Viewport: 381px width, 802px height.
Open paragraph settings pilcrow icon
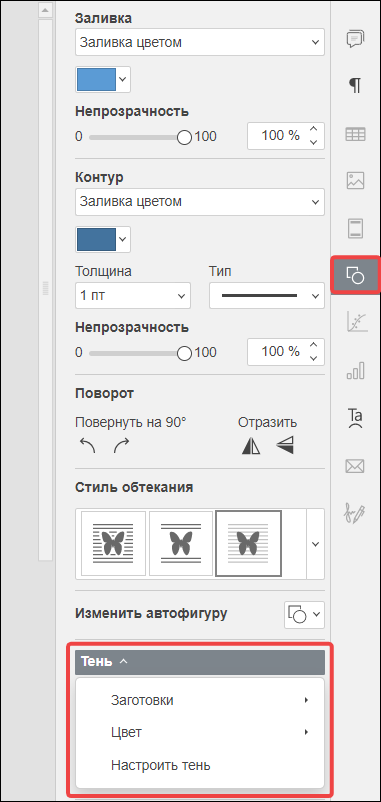click(355, 86)
